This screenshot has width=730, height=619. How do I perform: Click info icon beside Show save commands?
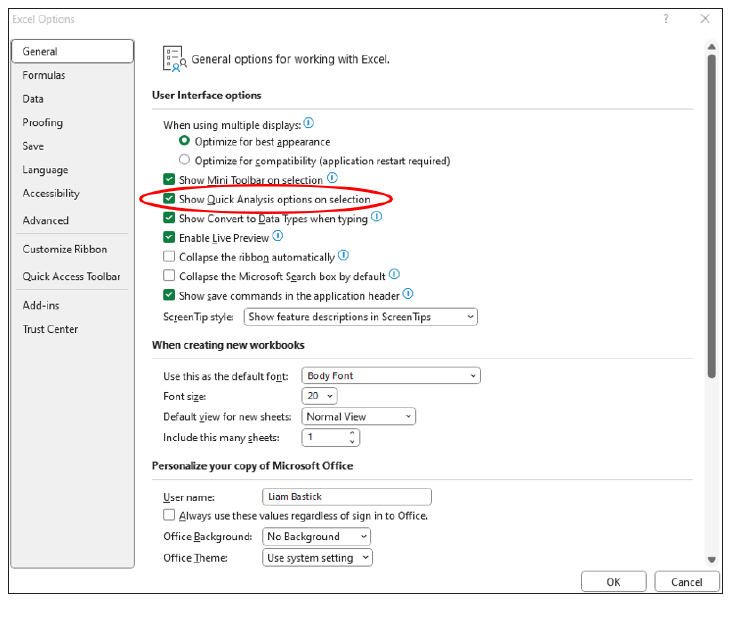tap(408, 294)
